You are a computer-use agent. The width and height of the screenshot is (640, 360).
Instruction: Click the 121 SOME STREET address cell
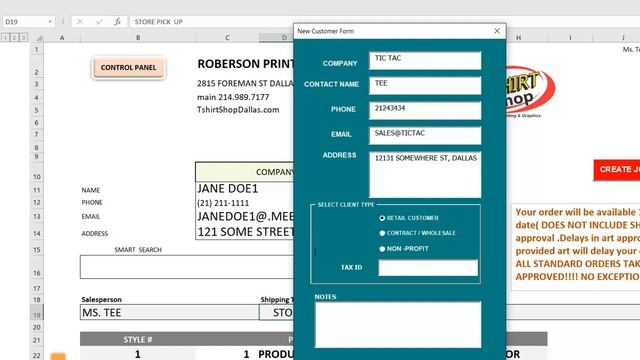[x=244, y=232]
